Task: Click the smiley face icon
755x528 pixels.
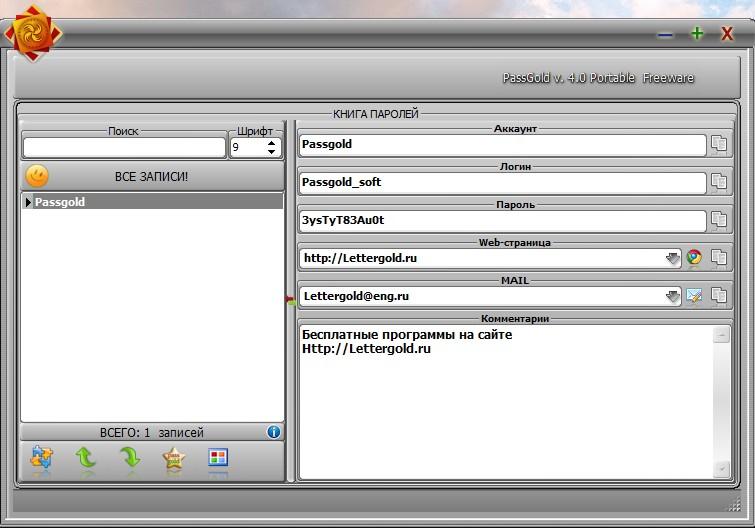Action: 37,176
